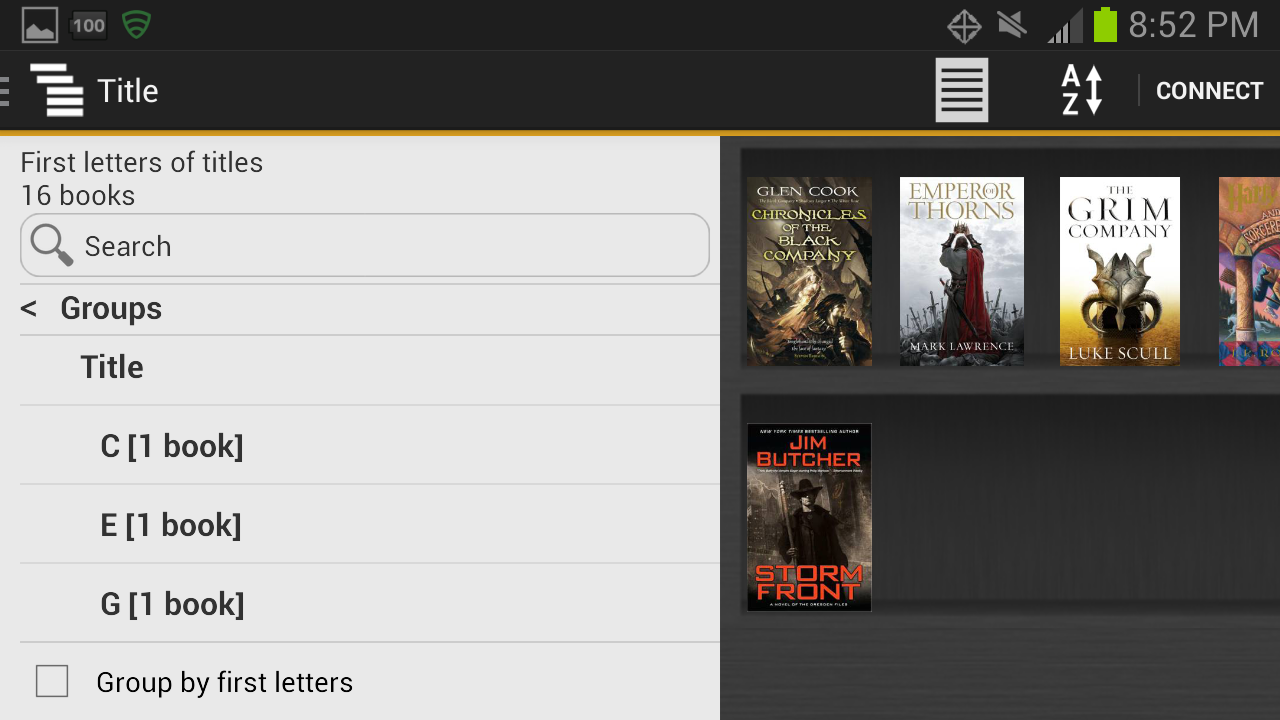1280x720 pixels.
Task: Tap the 8:52 PM clock
Action: click(1193, 25)
